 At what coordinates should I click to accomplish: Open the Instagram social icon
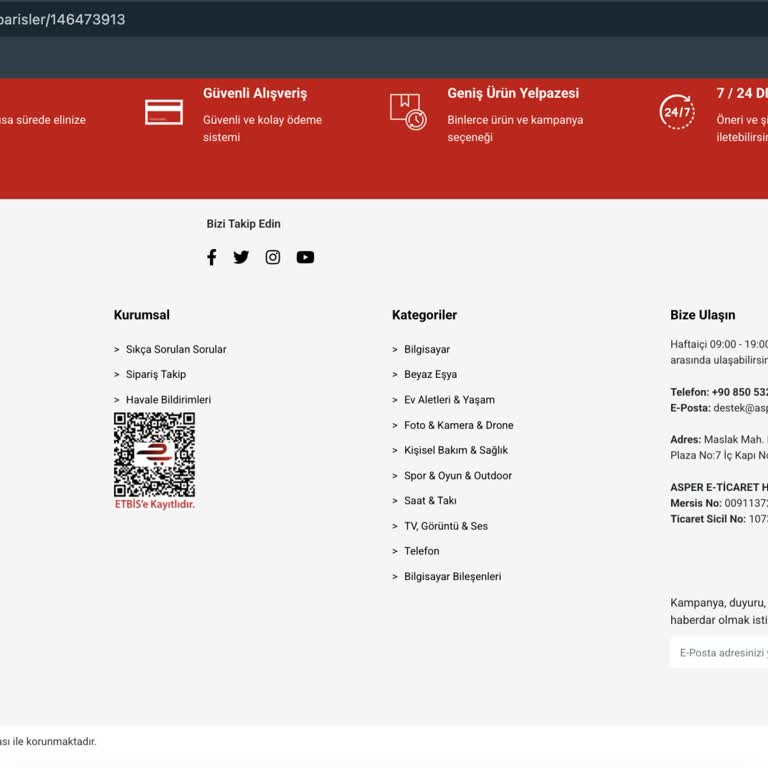(273, 257)
